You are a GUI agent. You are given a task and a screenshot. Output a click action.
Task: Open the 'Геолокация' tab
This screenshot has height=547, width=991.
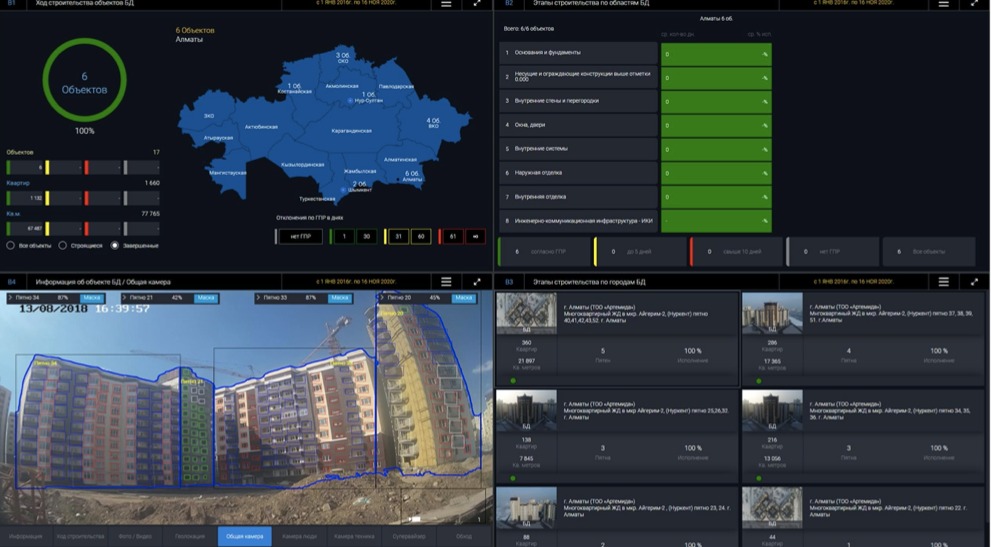(x=190, y=537)
